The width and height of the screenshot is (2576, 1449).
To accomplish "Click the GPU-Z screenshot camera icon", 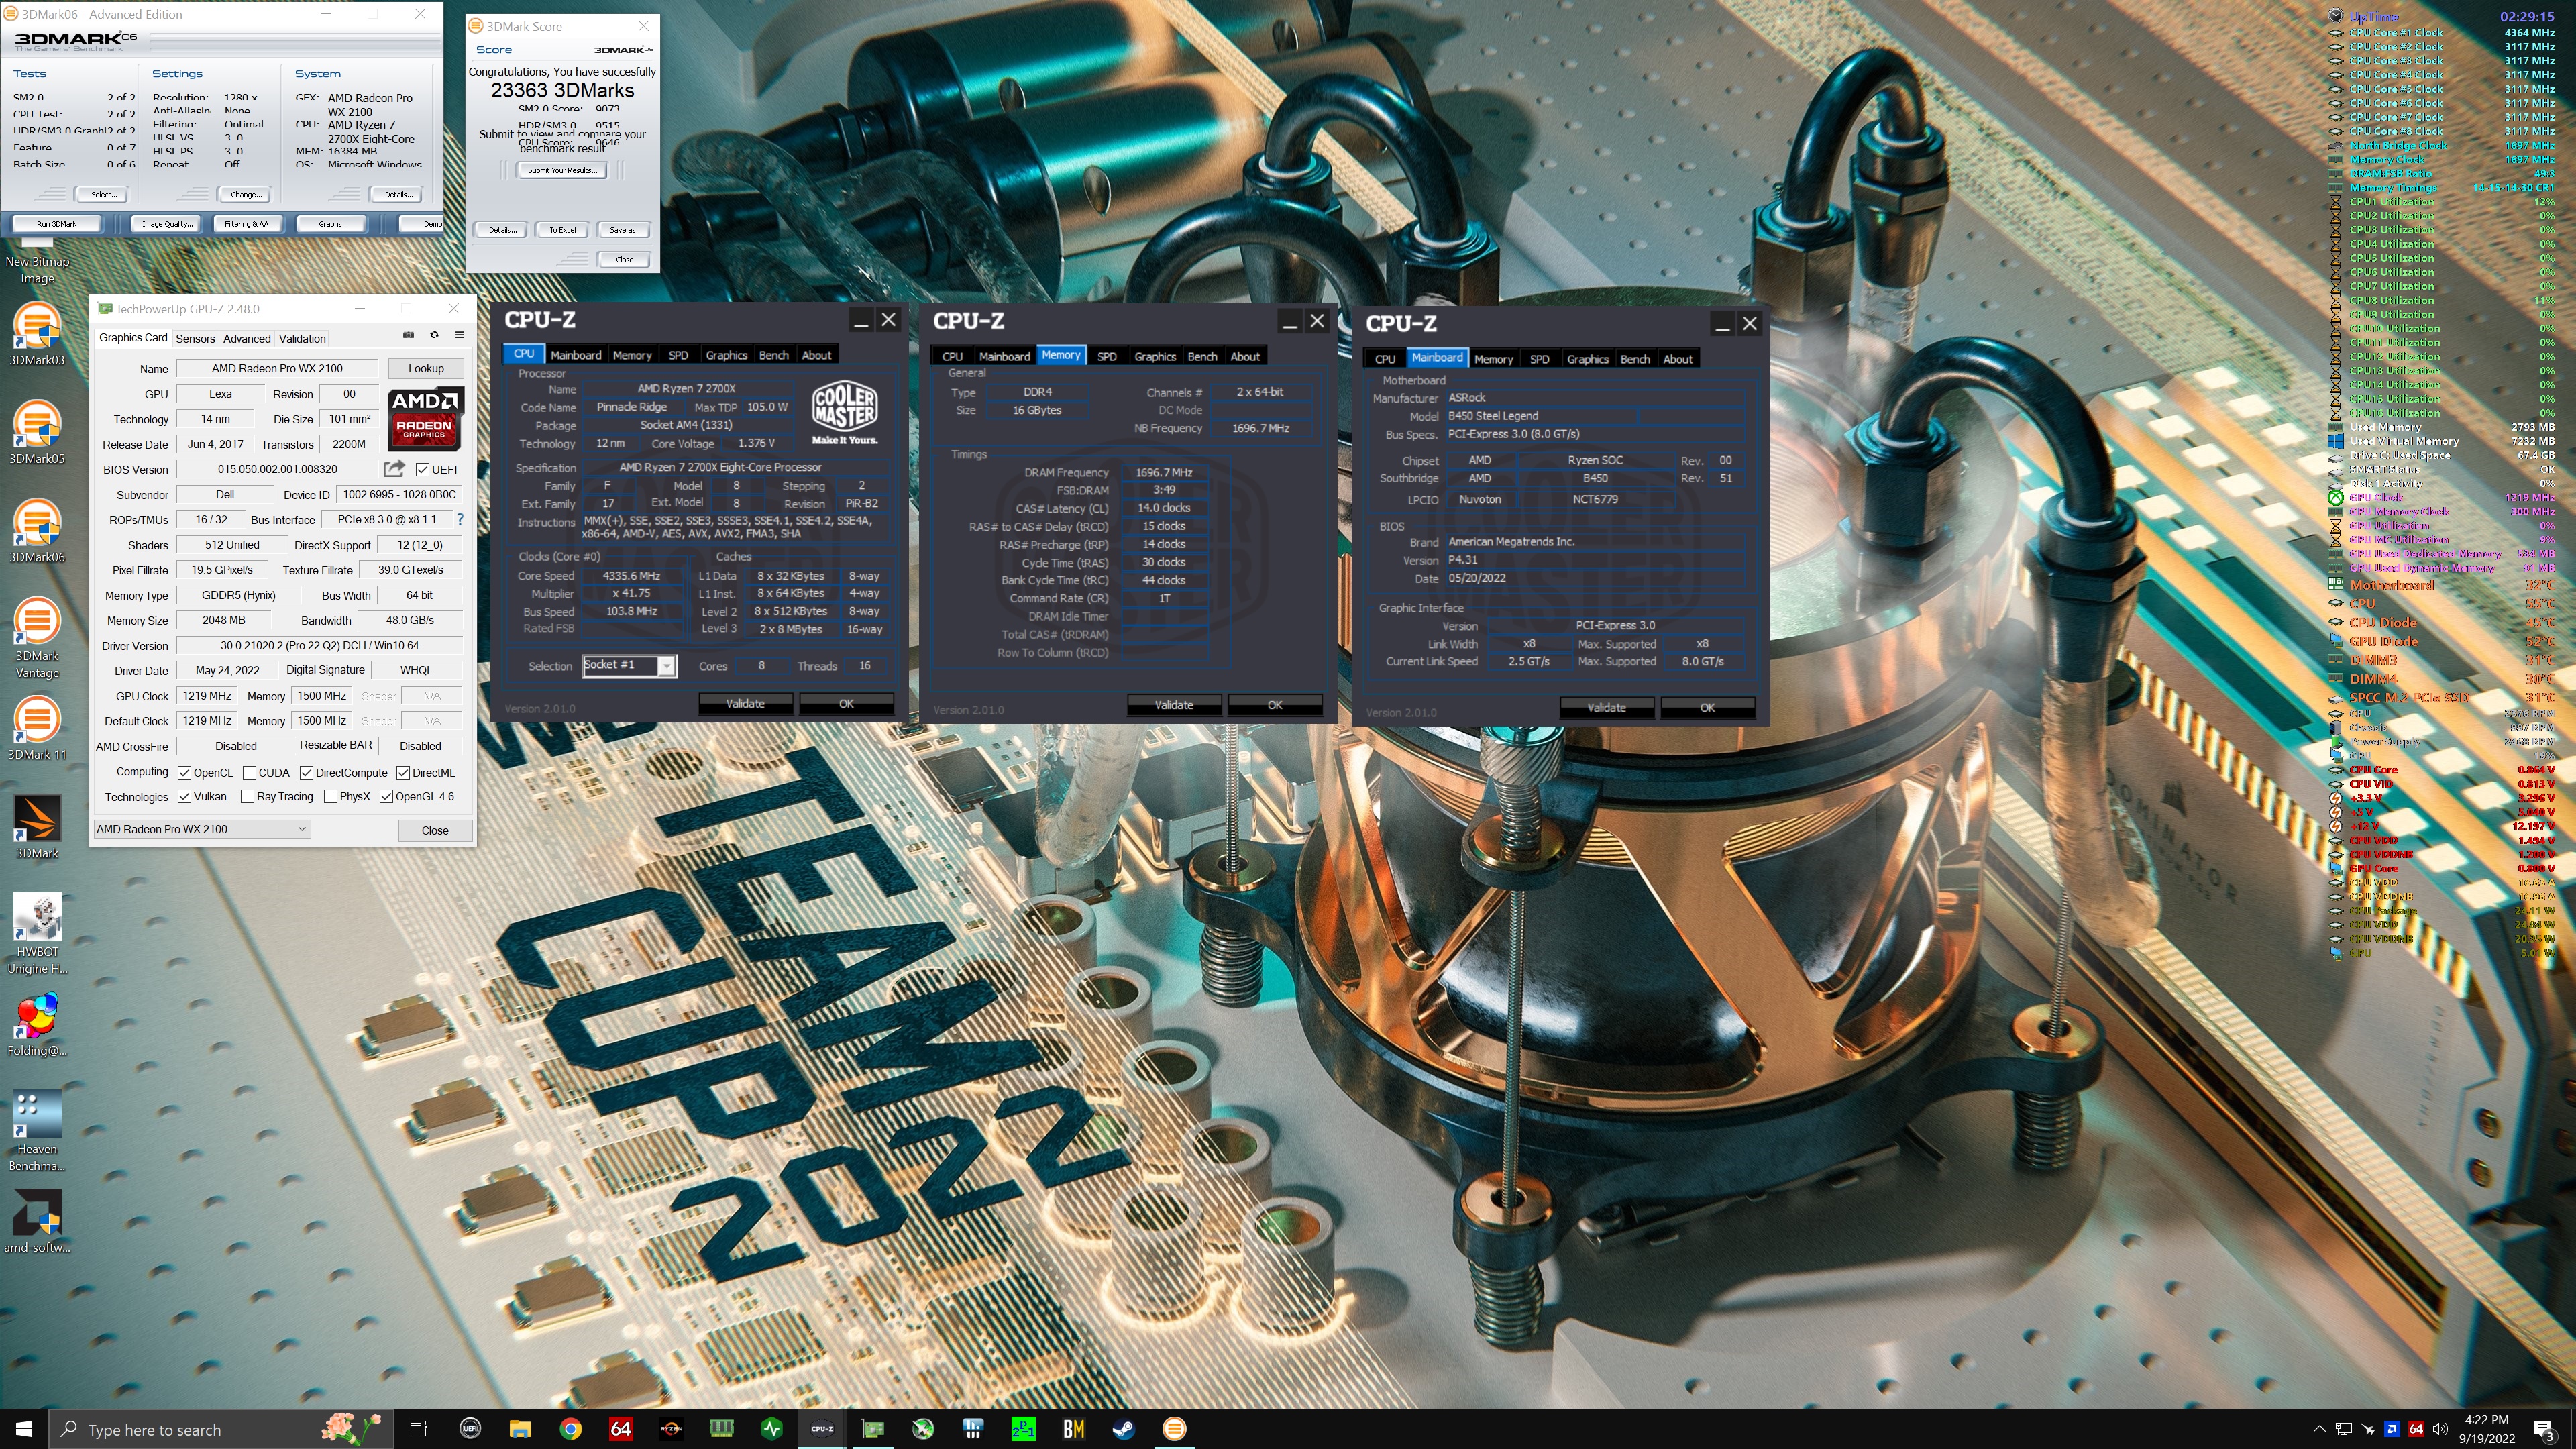I will (x=408, y=335).
